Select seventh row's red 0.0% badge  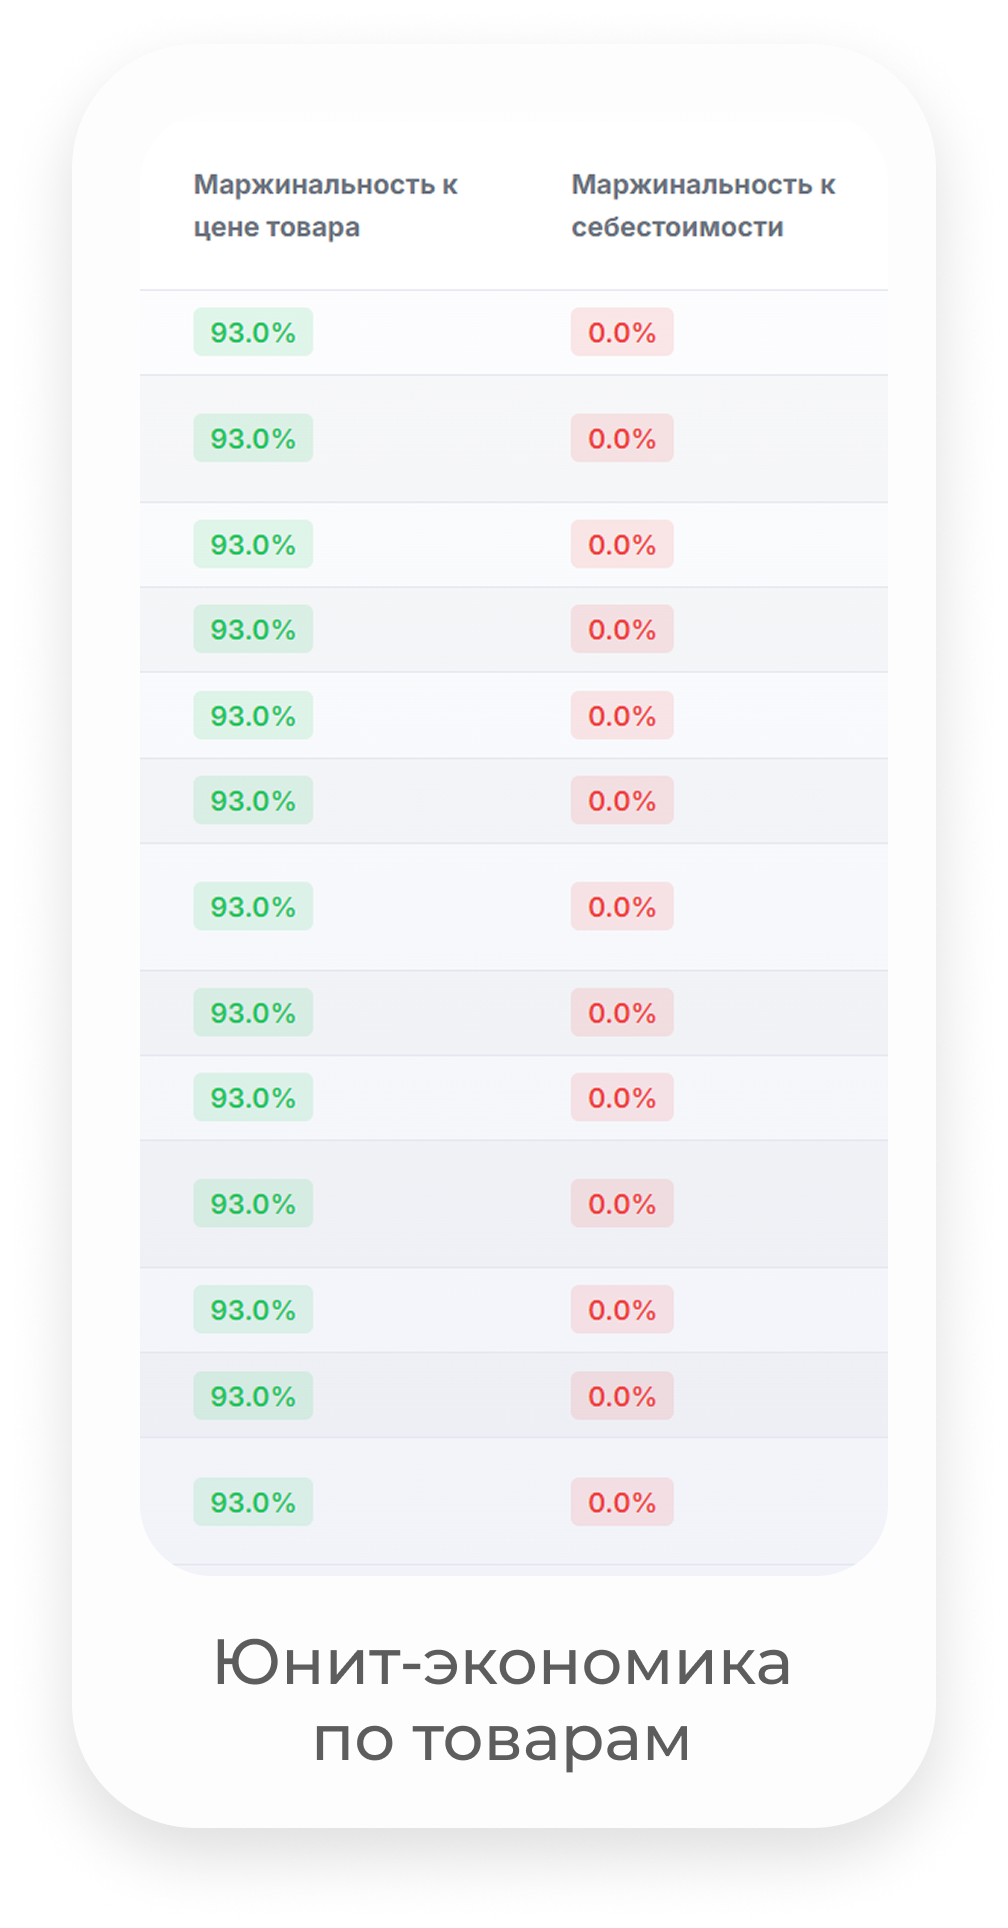622,907
